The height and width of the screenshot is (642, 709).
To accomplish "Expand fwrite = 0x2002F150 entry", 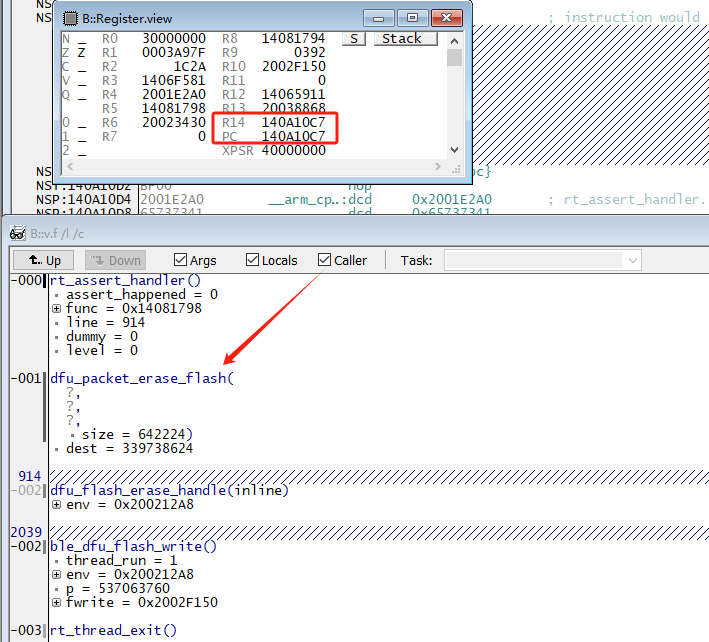I will click(57, 603).
